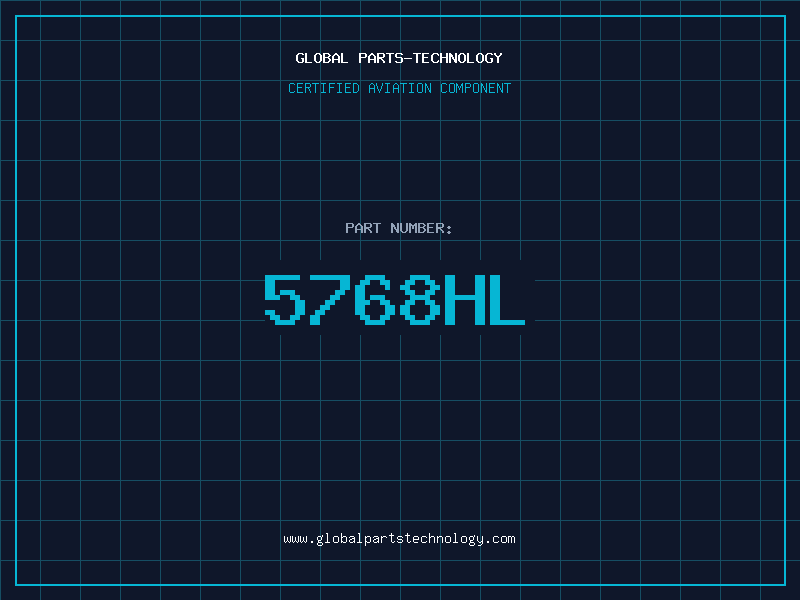
Task: Select the part number 5768HL
Action: click(x=394, y=299)
